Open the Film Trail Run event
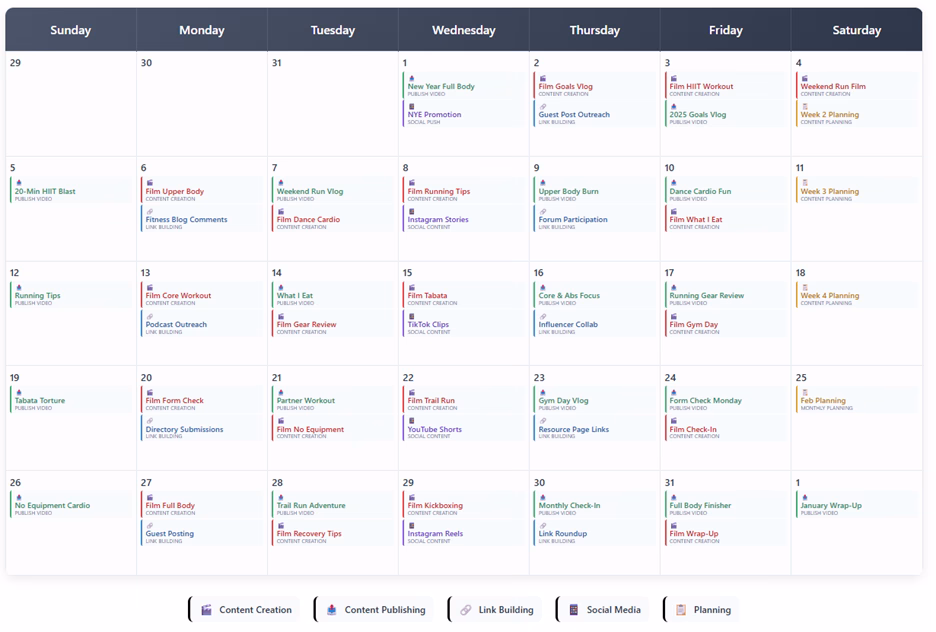 (x=464, y=400)
